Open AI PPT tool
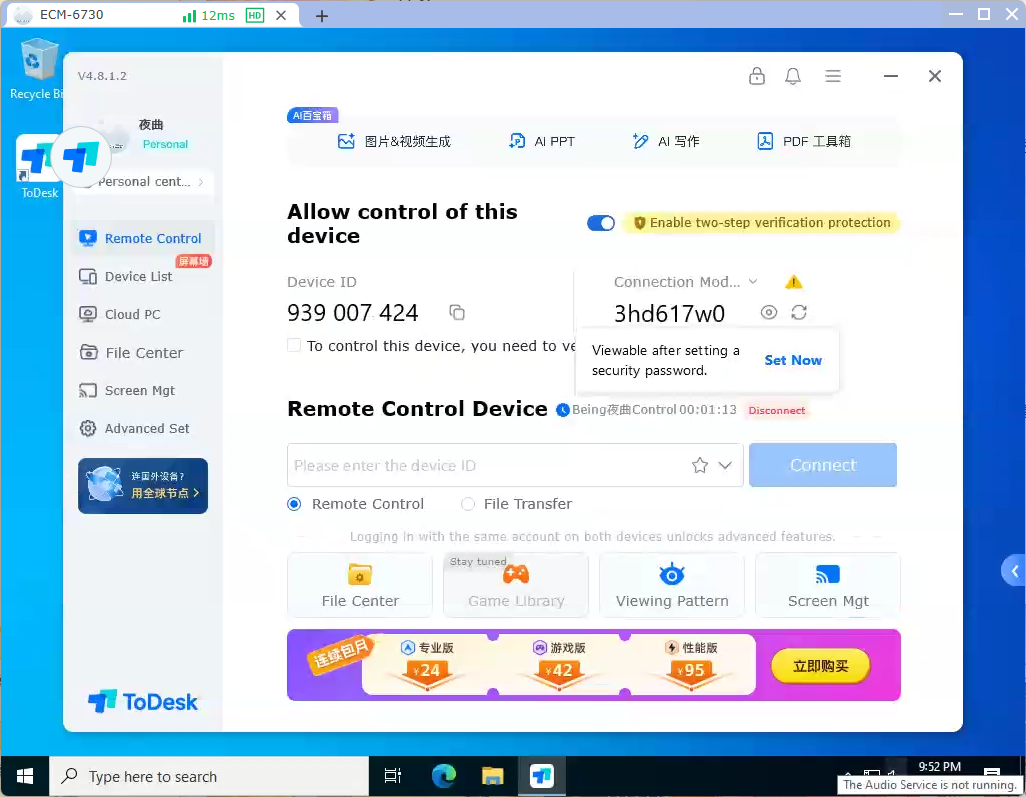Image resolution: width=1026 pixels, height=797 pixels. (542, 141)
